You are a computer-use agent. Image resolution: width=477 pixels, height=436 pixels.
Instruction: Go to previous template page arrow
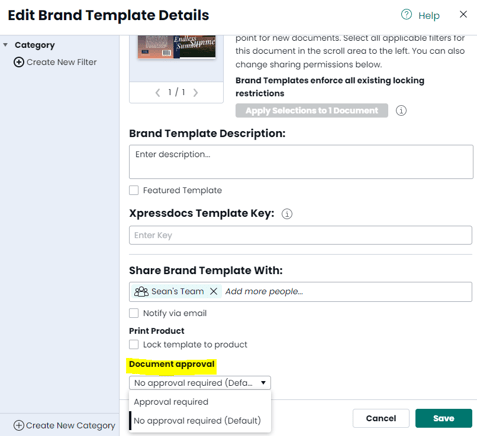tap(158, 92)
